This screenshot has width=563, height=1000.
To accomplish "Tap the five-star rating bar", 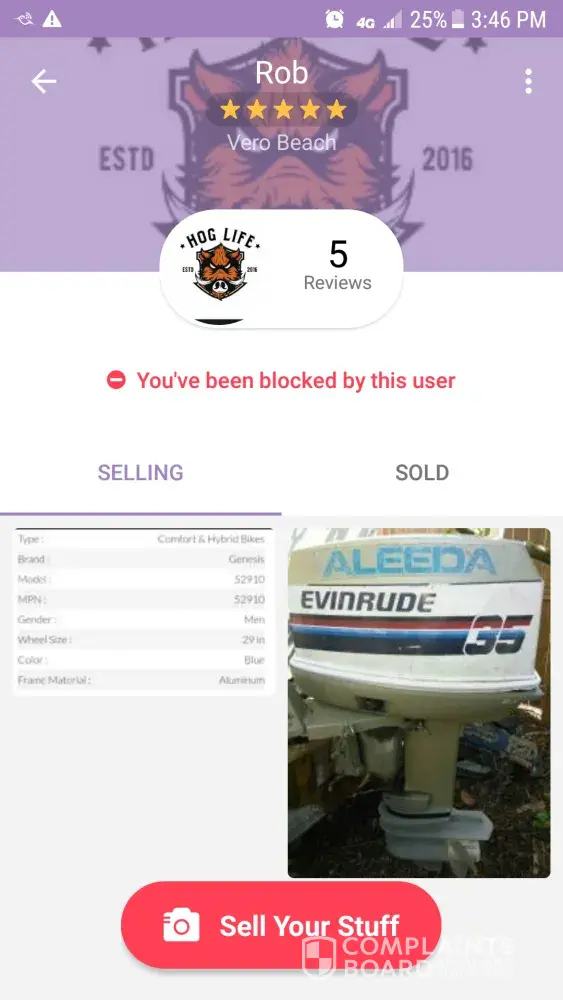I will (282, 110).
